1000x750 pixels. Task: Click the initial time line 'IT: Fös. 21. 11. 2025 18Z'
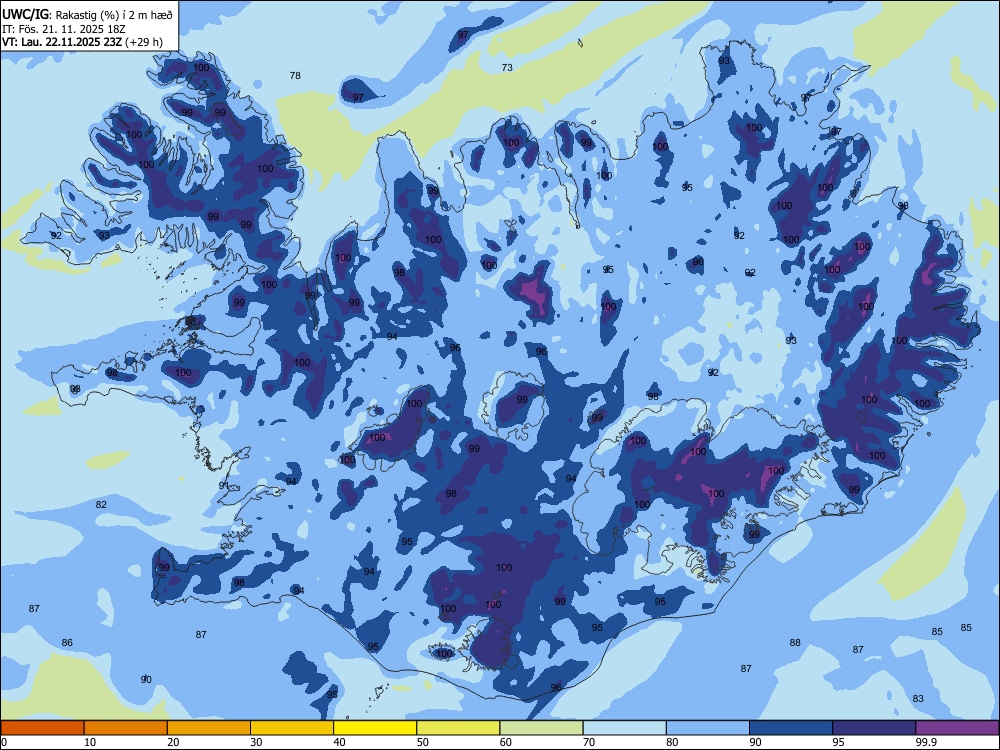click(x=64, y=29)
